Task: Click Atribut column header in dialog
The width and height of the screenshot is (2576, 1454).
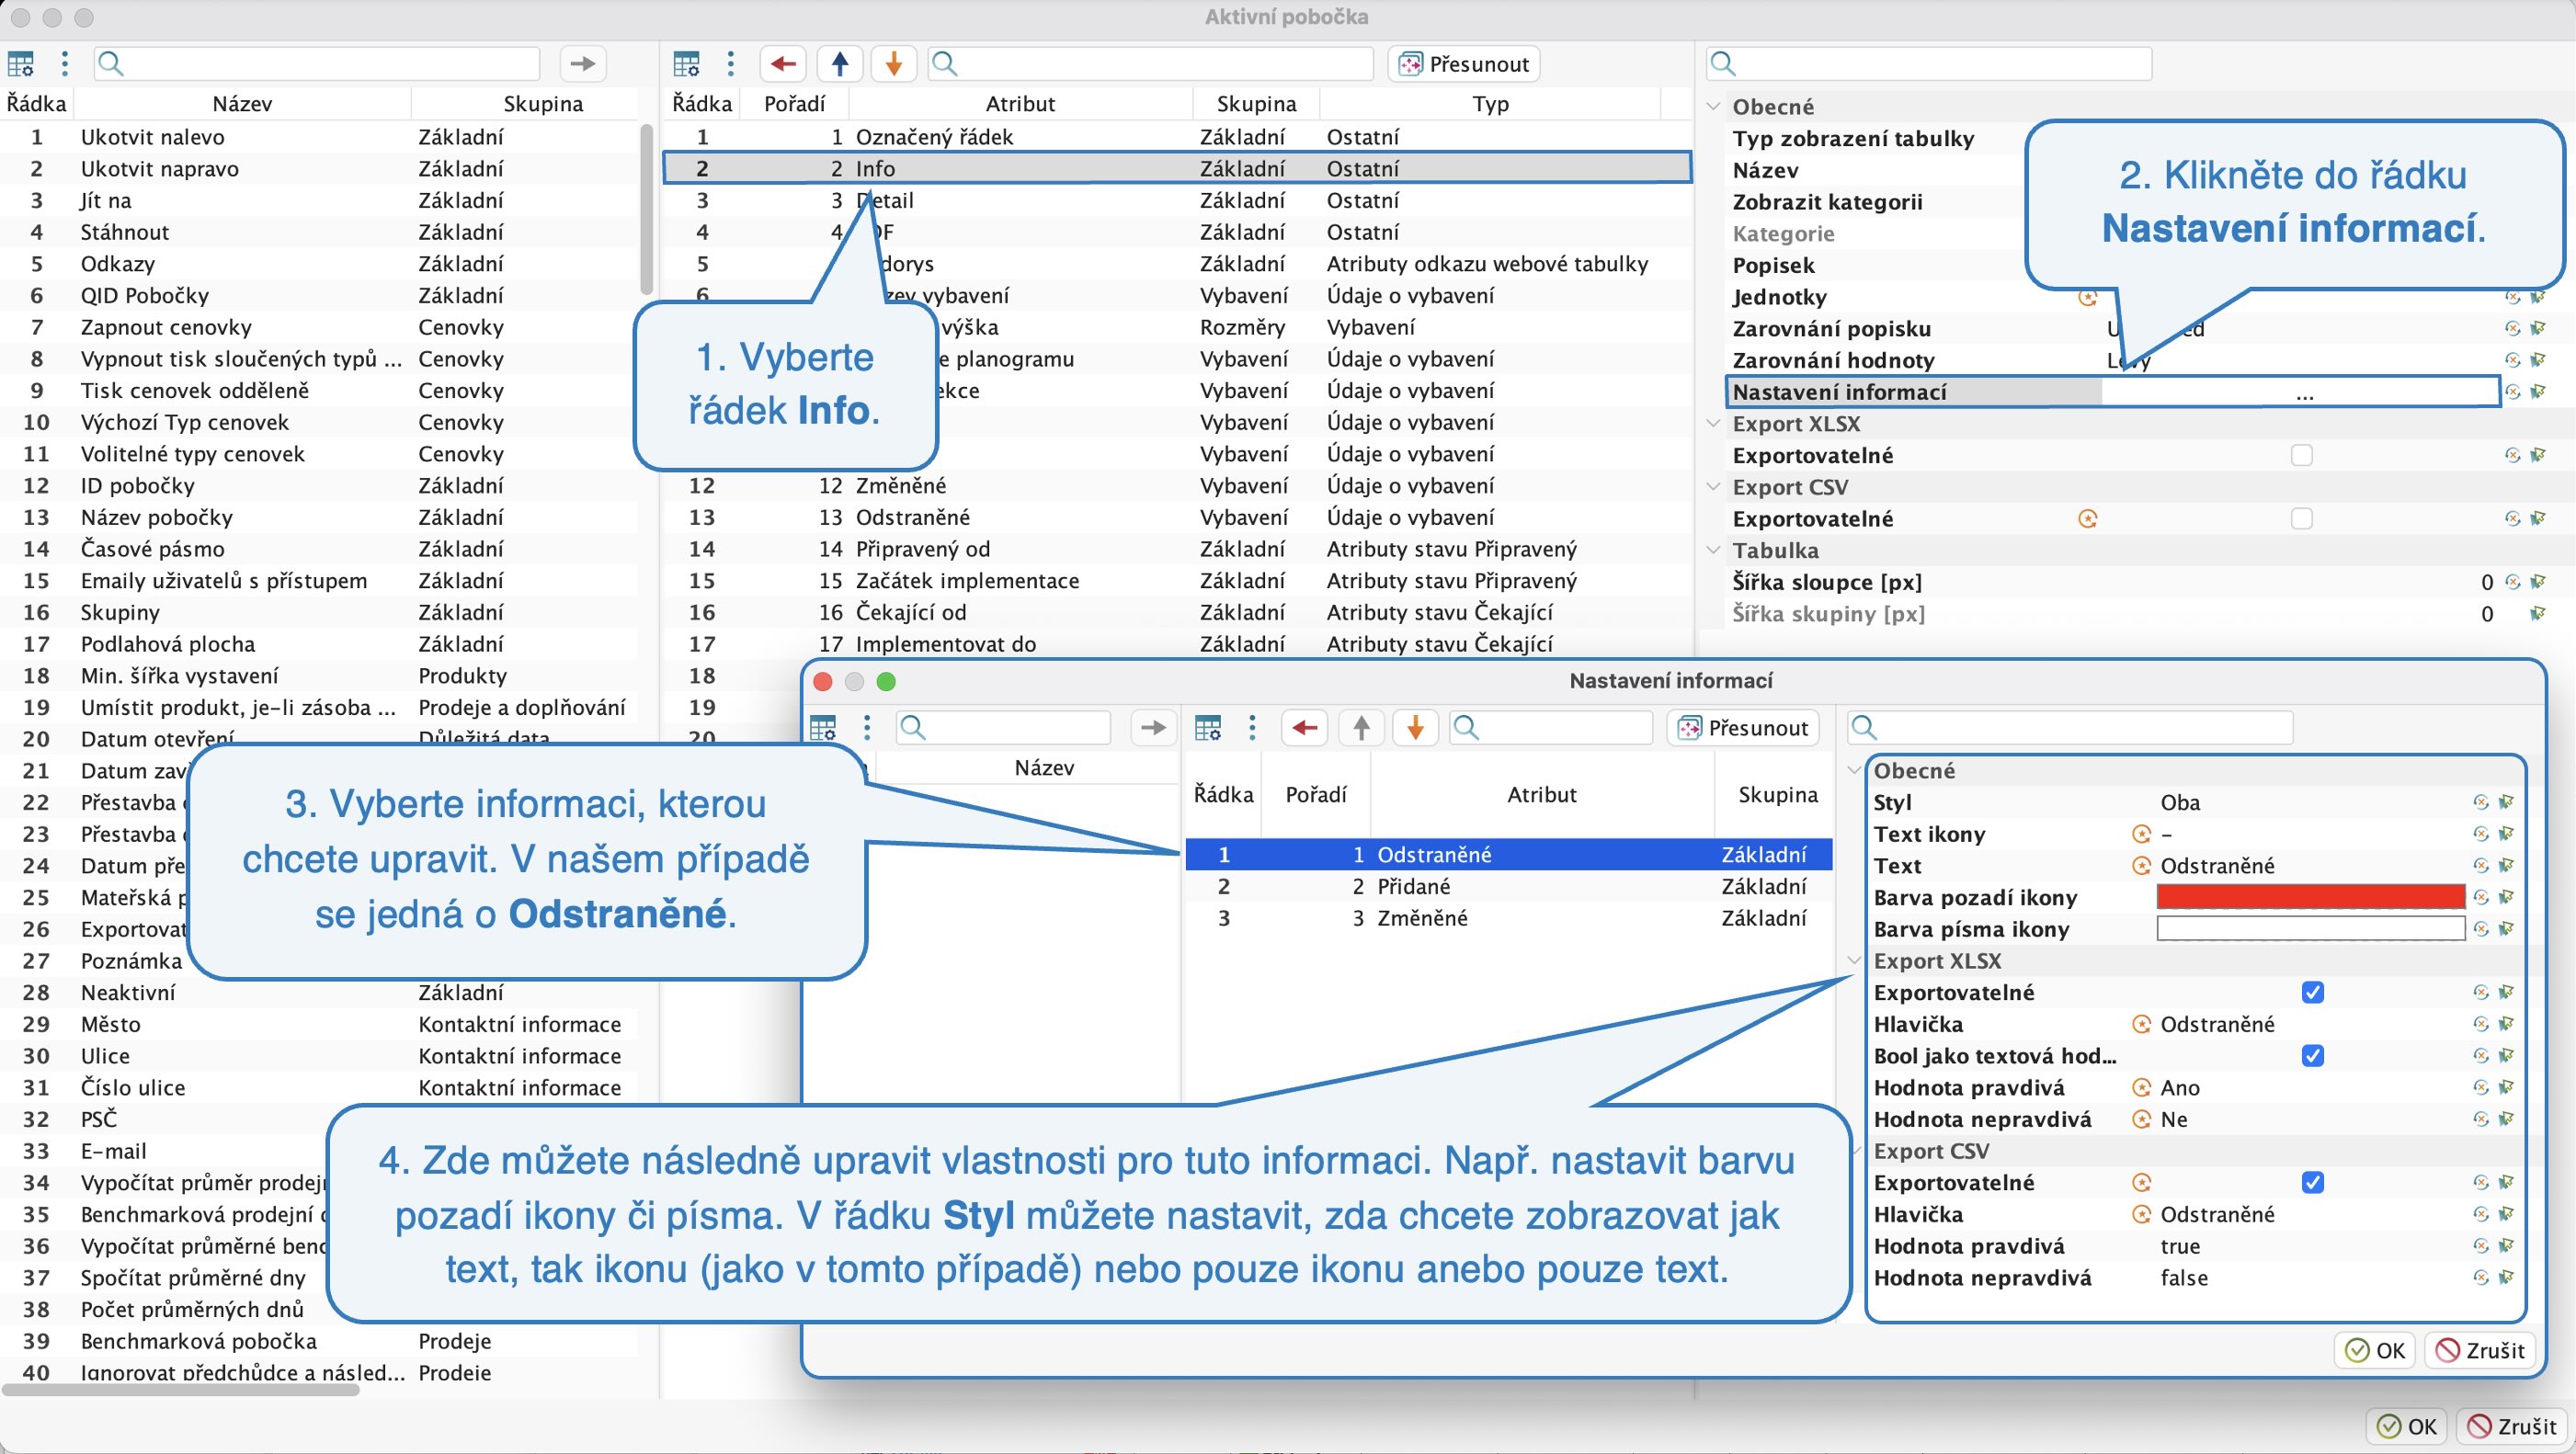Action: coord(1542,795)
